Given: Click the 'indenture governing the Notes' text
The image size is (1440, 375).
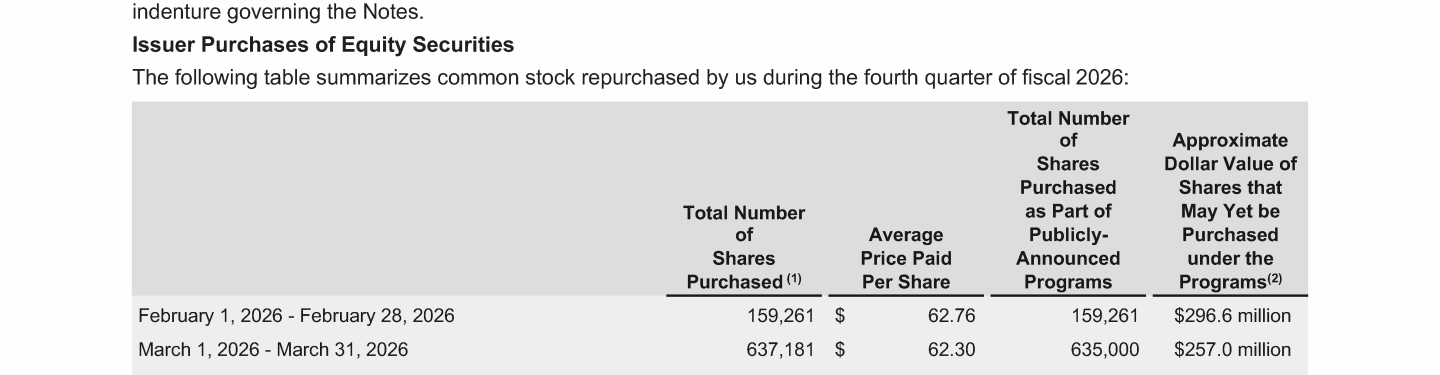Looking at the screenshot, I should pyautogui.click(x=278, y=13).
